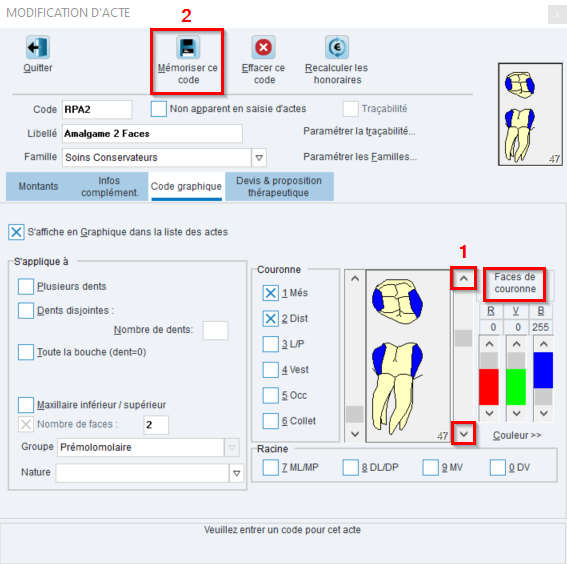Toggle Non apparent en saisie d'actes
The image size is (567, 564).
click(159, 109)
